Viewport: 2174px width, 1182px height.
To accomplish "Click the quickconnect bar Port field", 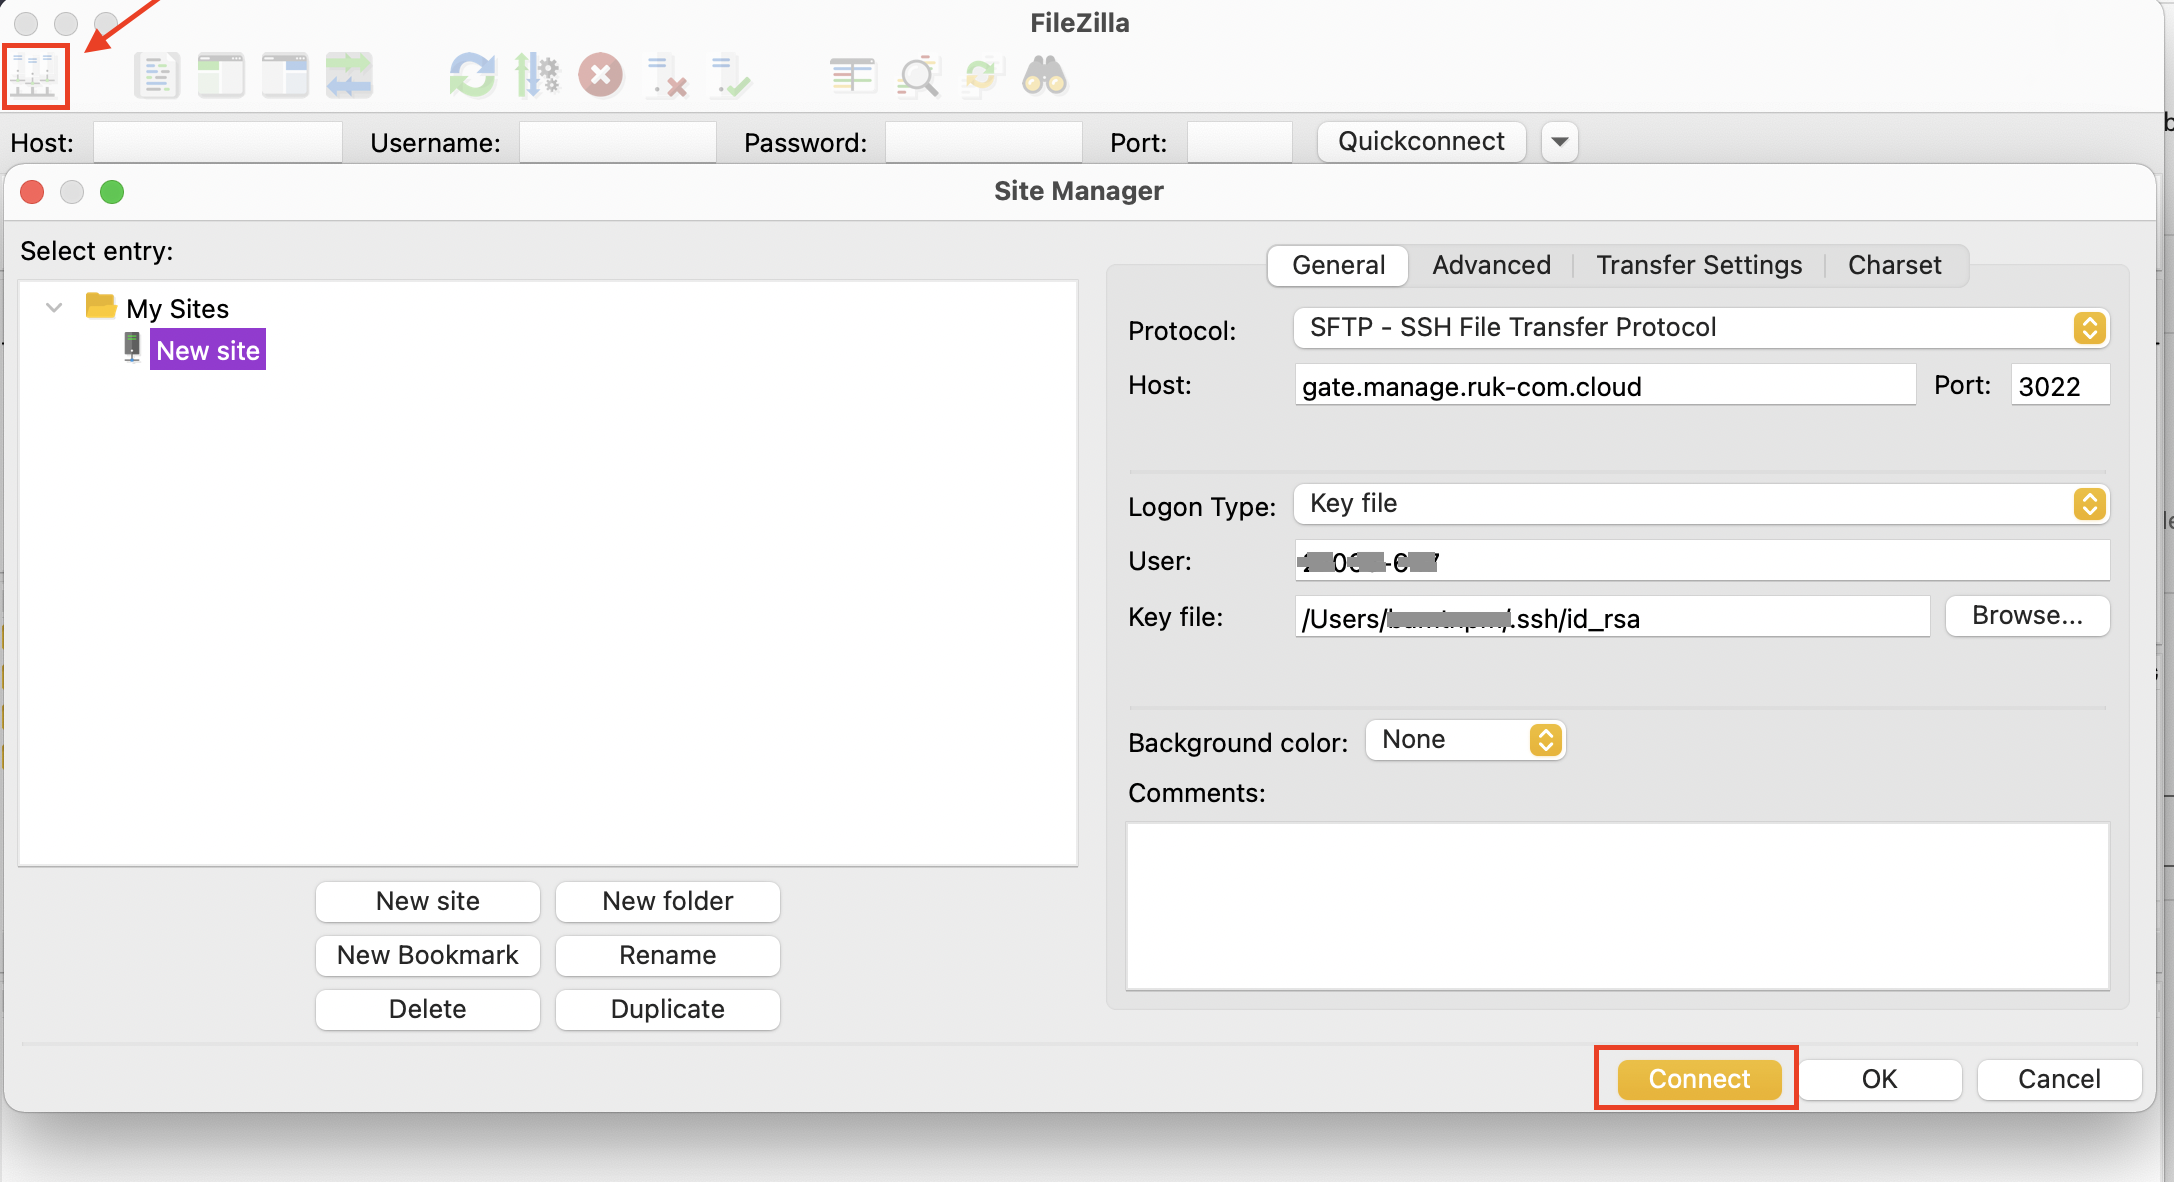I will coord(1239,142).
